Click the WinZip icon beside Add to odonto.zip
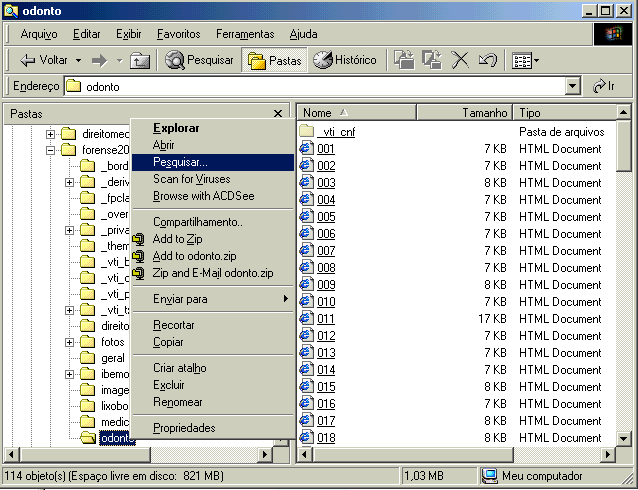This screenshot has width=638, height=490. point(140,256)
